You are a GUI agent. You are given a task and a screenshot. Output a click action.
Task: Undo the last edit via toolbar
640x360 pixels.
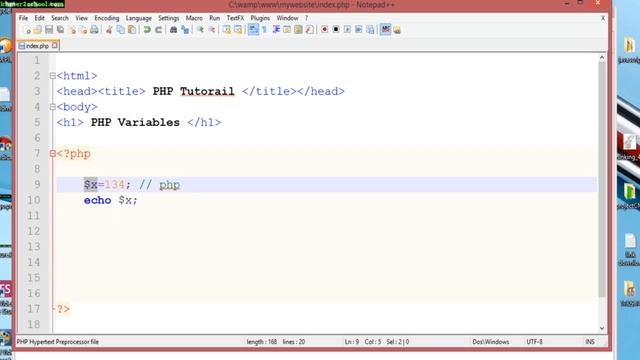pyautogui.click(x=147, y=30)
